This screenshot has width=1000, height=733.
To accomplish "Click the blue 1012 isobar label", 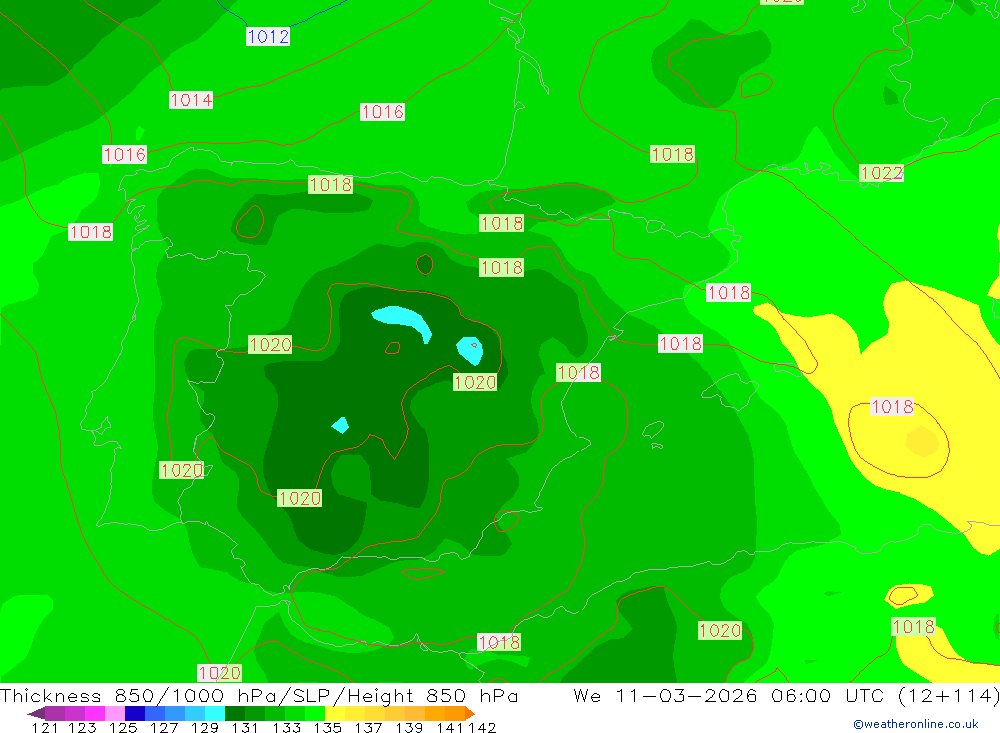I will [268, 36].
